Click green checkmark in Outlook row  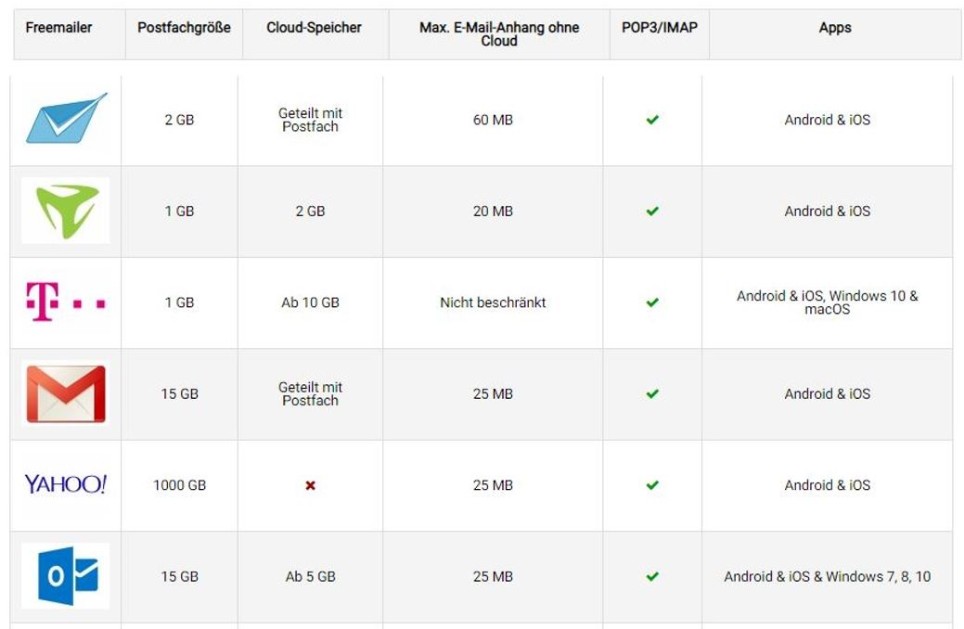point(652,577)
